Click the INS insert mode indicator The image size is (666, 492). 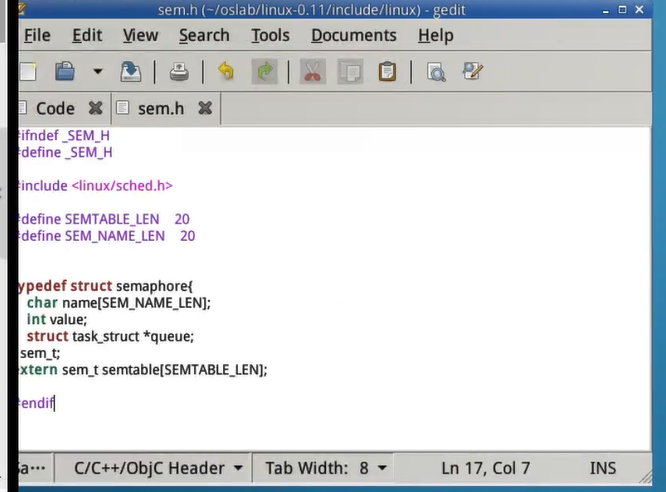(x=603, y=468)
